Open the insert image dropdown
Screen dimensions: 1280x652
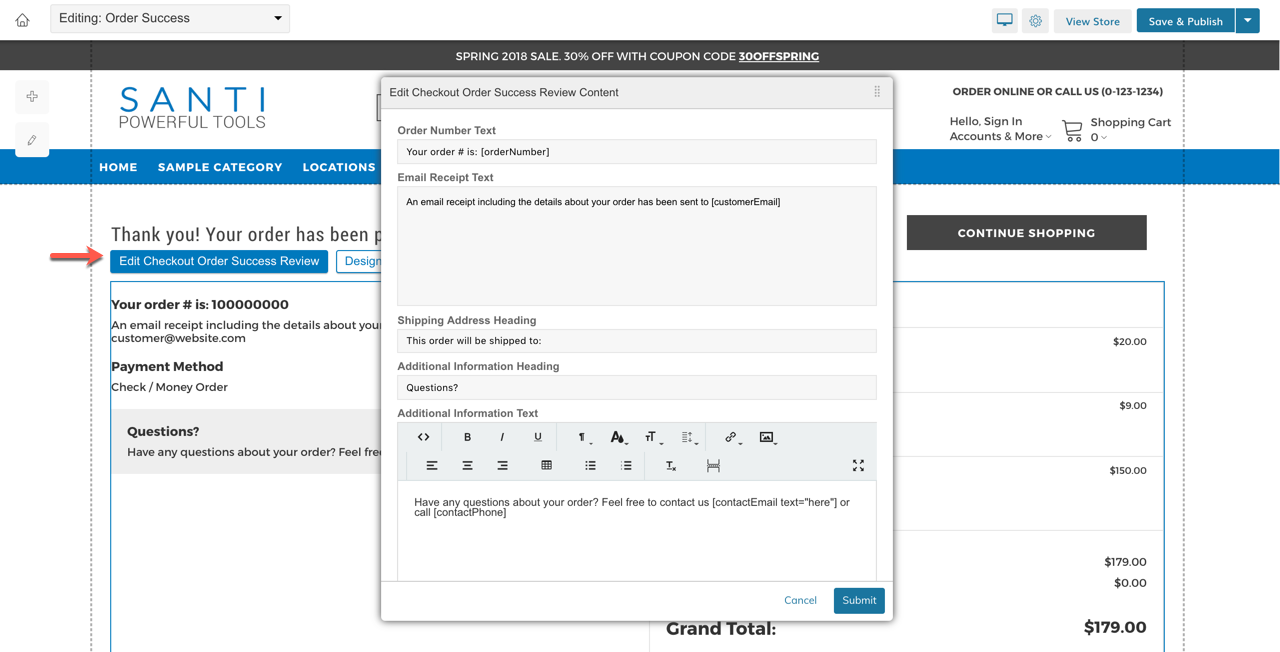click(767, 437)
